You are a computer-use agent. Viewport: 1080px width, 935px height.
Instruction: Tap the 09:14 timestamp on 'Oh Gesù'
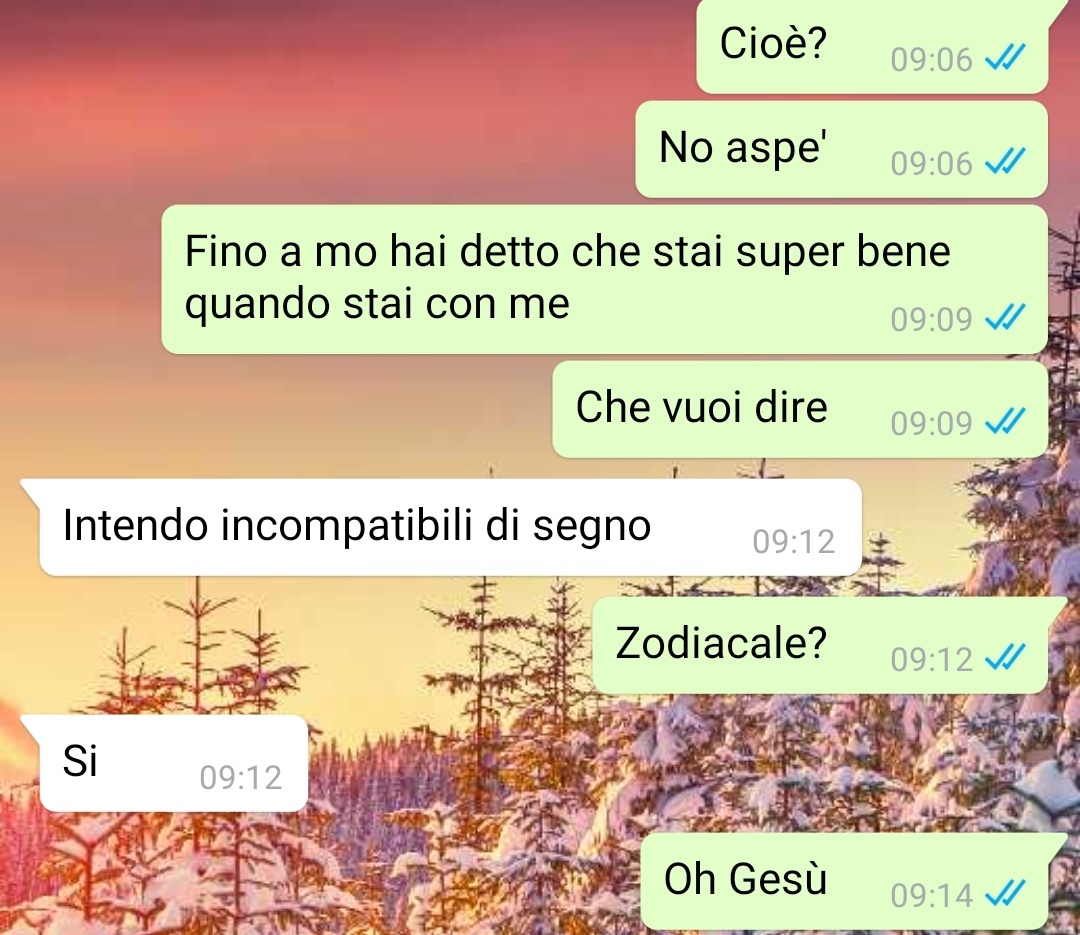[x=931, y=896]
